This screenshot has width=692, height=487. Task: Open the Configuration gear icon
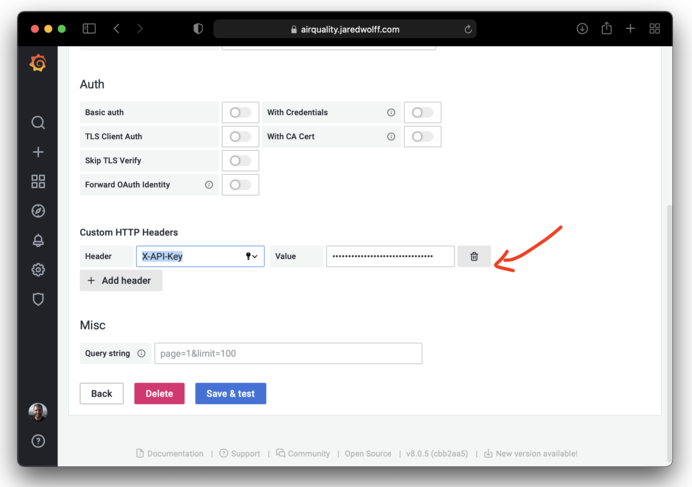coord(38,269)
